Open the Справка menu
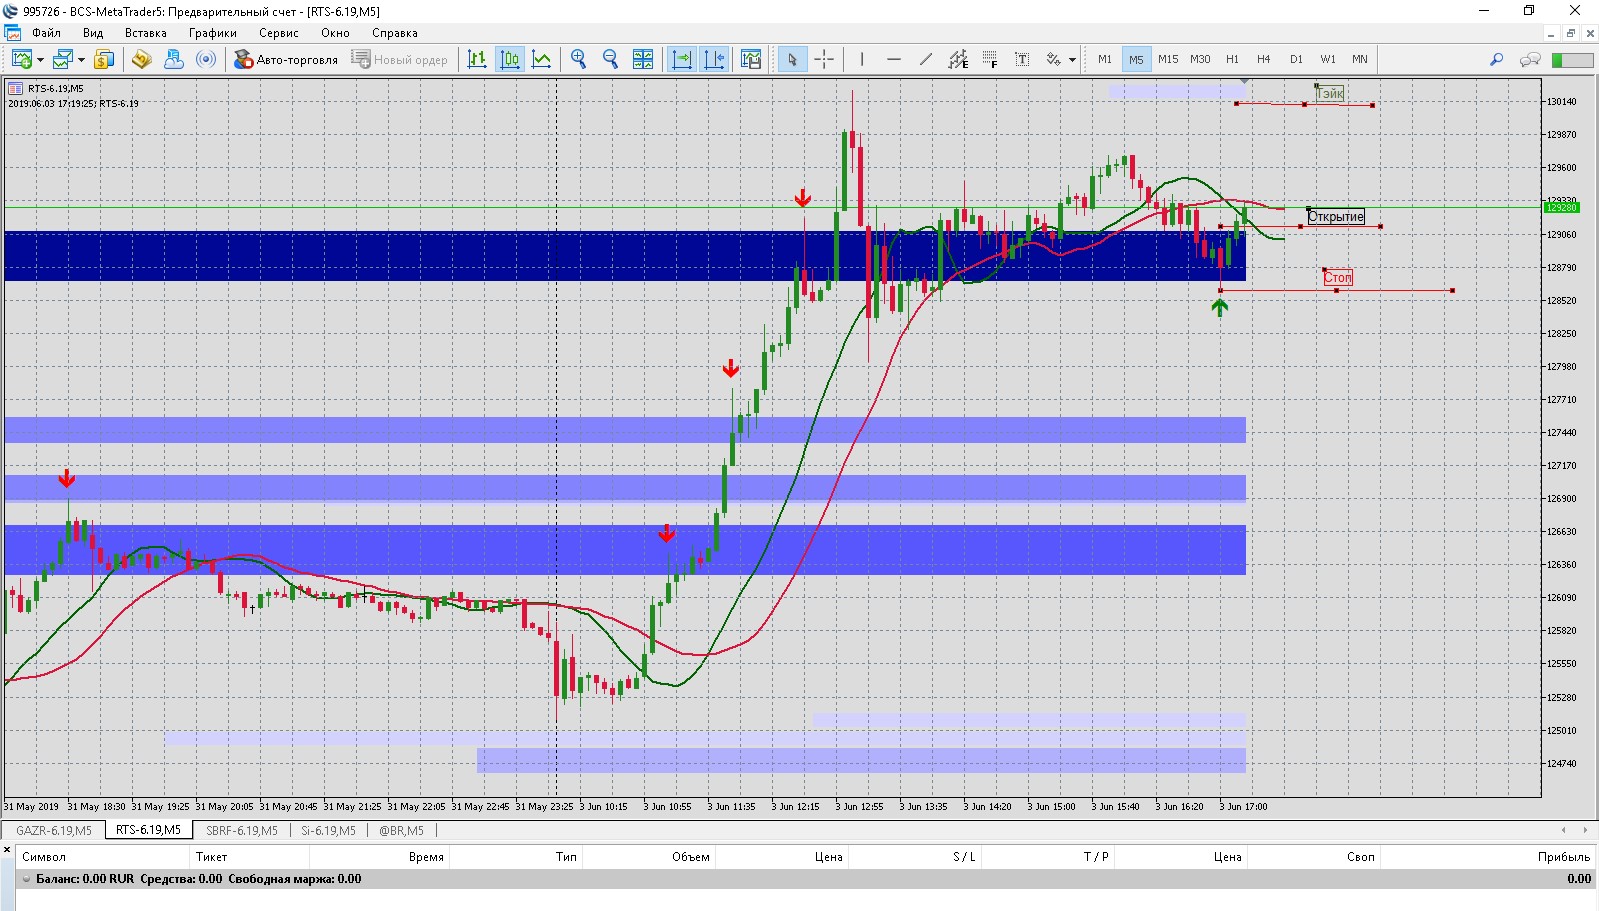The height and width of the screenshot is (911, 1599). click(395, 33)
